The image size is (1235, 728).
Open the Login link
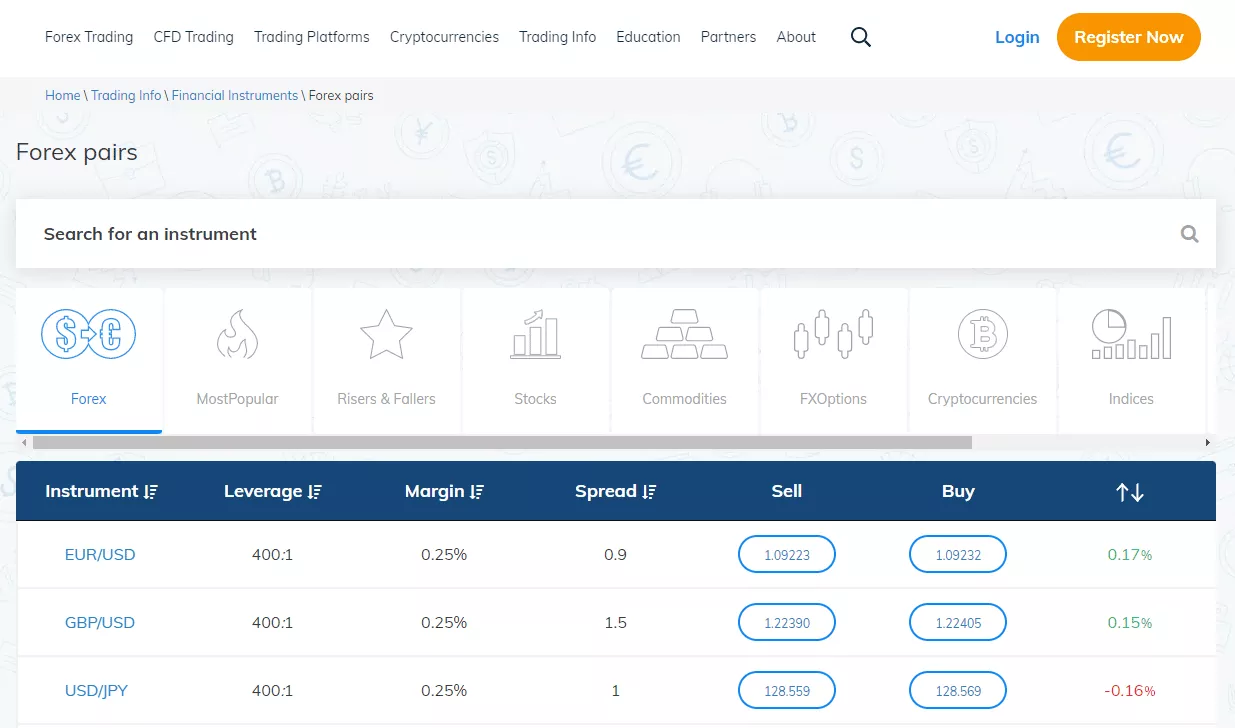pos(1017,37)
